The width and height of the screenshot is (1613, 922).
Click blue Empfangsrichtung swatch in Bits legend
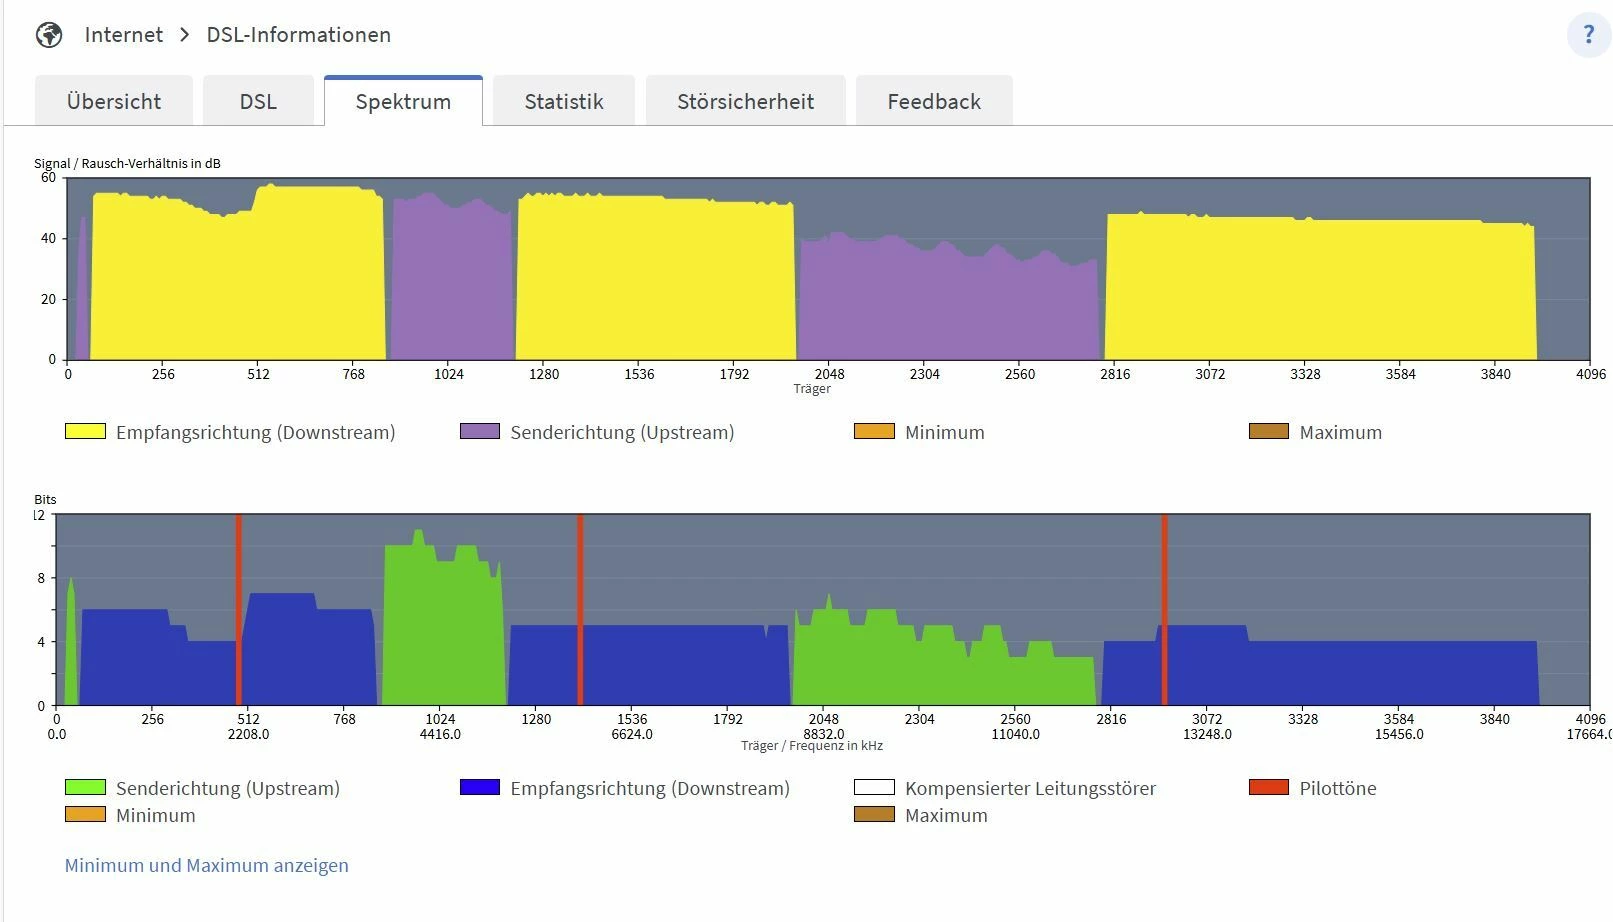pyautogui.click(x=480, y=787)
